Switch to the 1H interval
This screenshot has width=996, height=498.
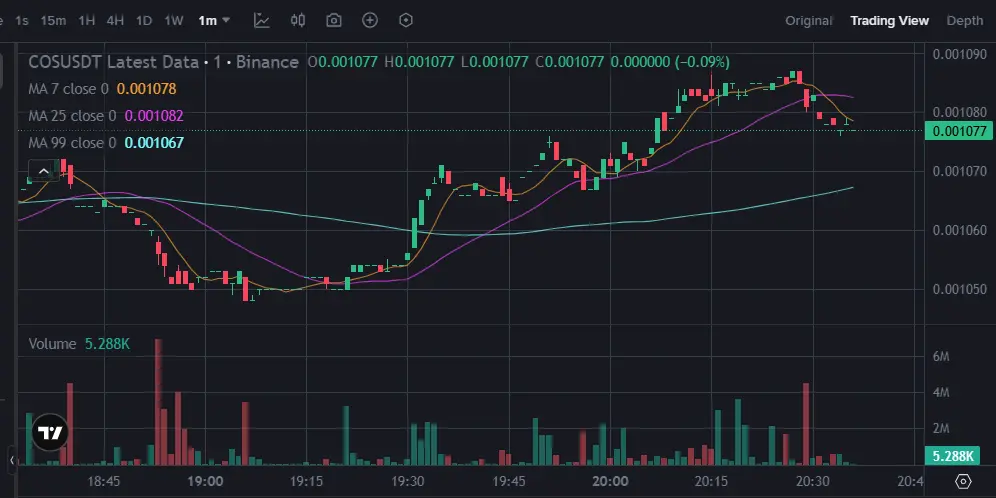[87, 20]
